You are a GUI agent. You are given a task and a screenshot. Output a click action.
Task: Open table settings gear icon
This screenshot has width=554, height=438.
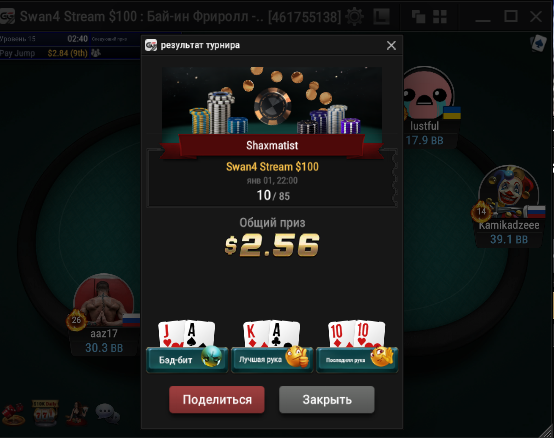(354, 17)
